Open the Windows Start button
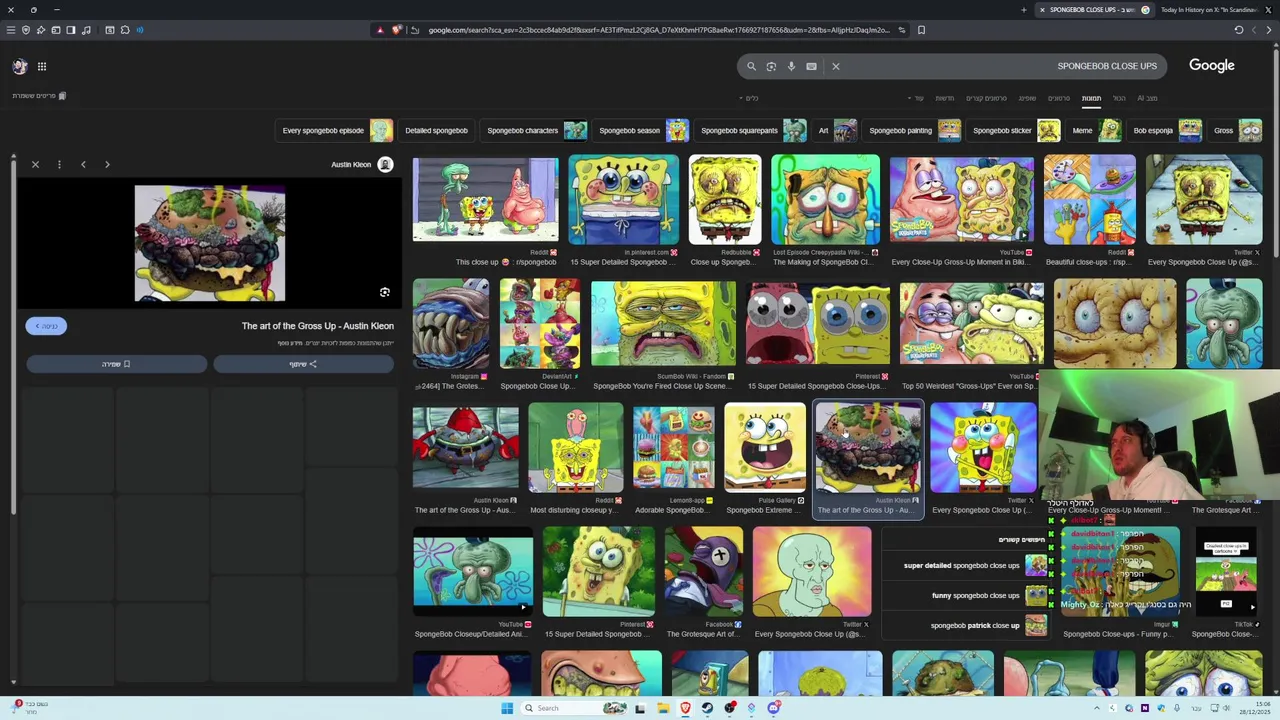 [x=507, y=708]
